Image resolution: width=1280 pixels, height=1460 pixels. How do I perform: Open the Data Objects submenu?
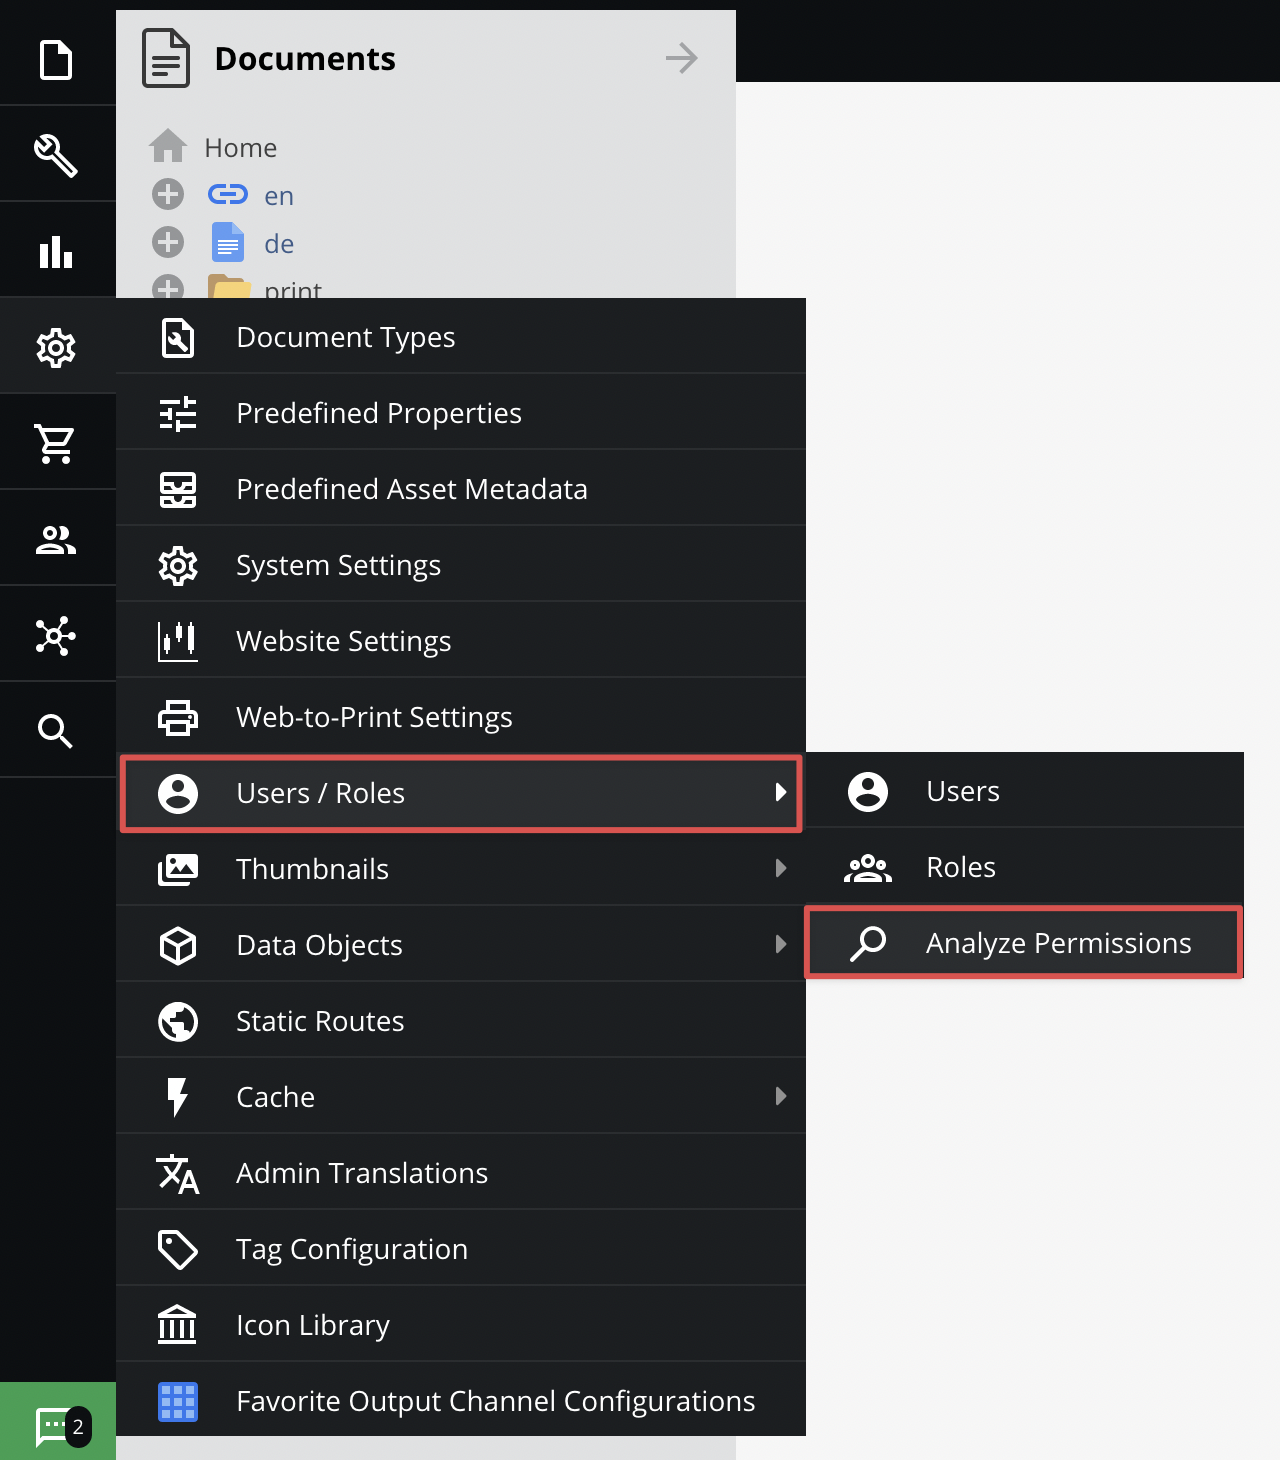point(319,945)
